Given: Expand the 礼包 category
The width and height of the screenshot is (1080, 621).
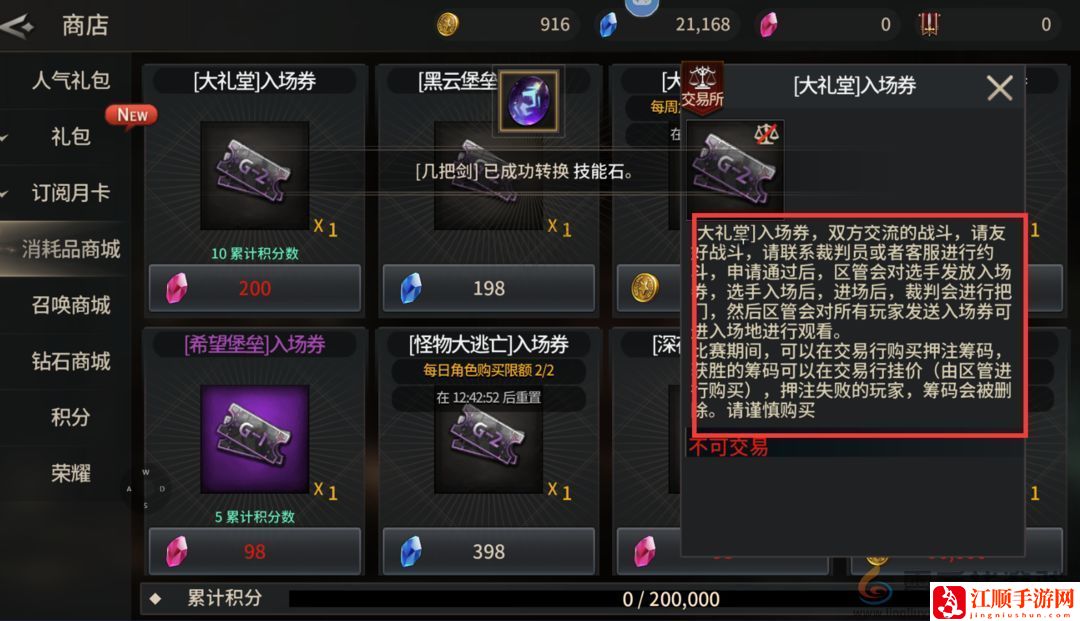Looking at the screenshot, I should point(69,136).
